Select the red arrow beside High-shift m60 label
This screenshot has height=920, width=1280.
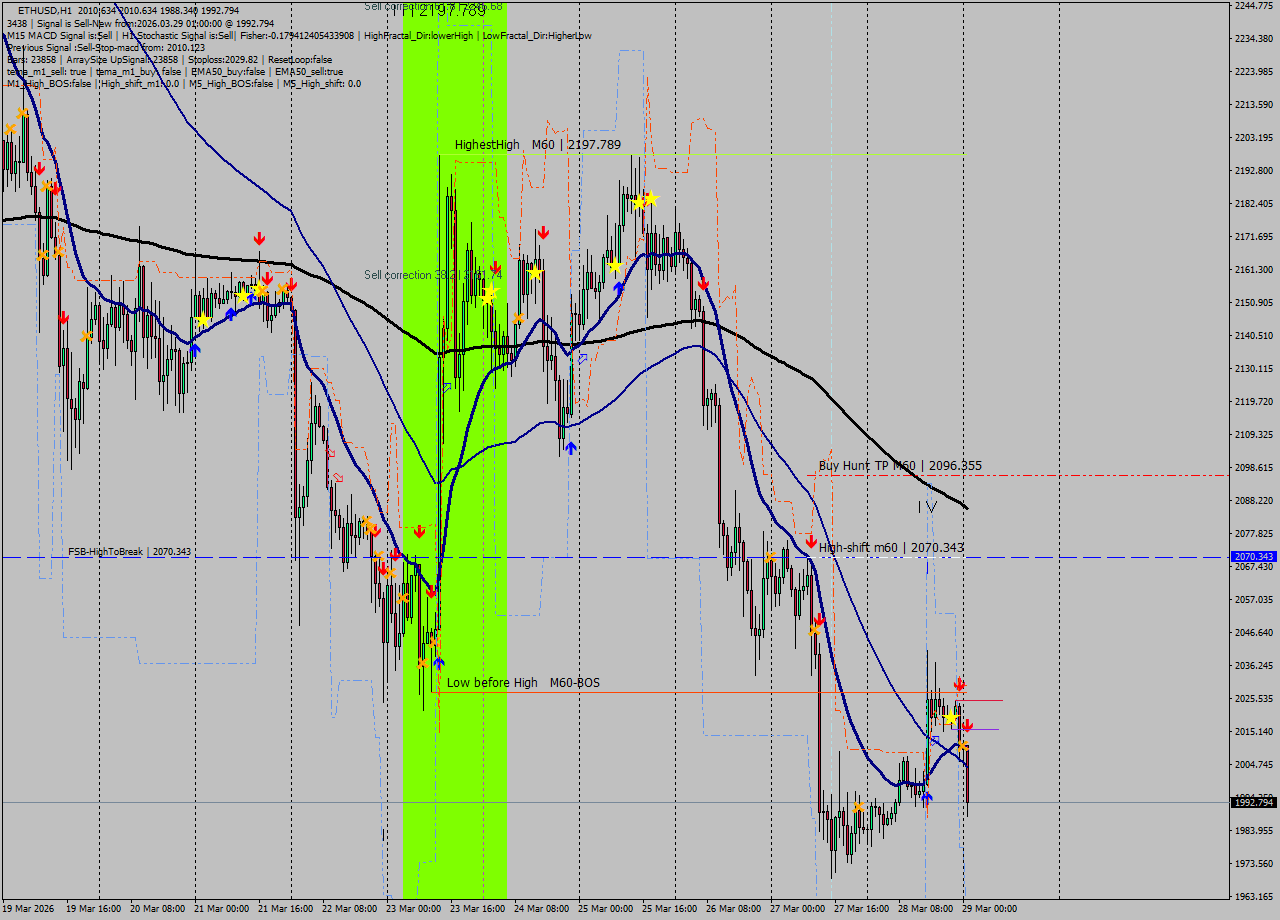pyautogui.click(x=811, y=541)
